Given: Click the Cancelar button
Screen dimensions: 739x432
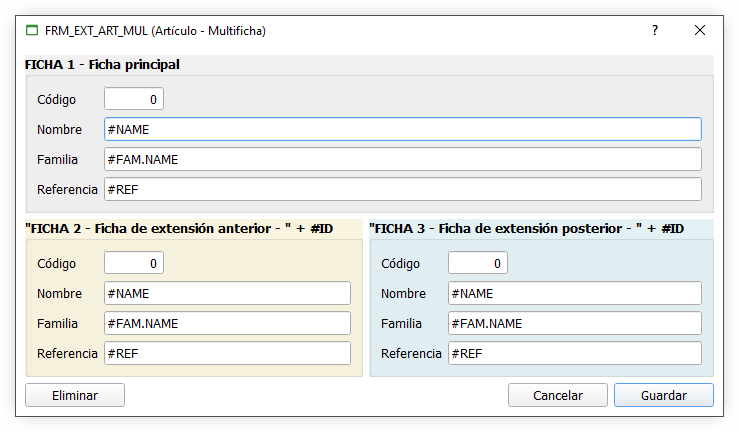Looking at the screenshot, I should click(x=558, y=395).
